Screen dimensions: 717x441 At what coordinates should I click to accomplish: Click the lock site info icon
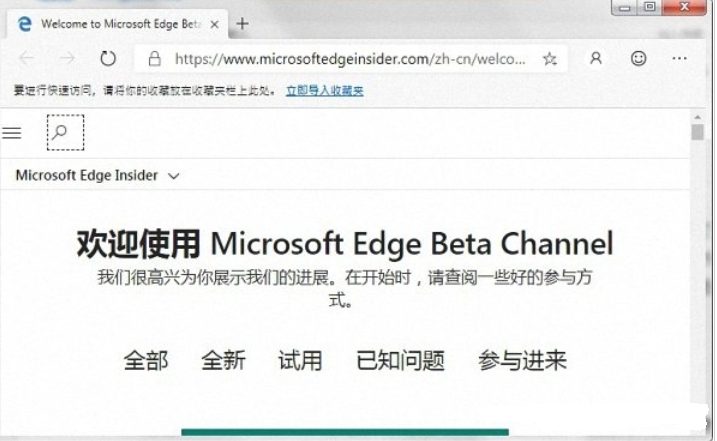(x=155, y=59)
